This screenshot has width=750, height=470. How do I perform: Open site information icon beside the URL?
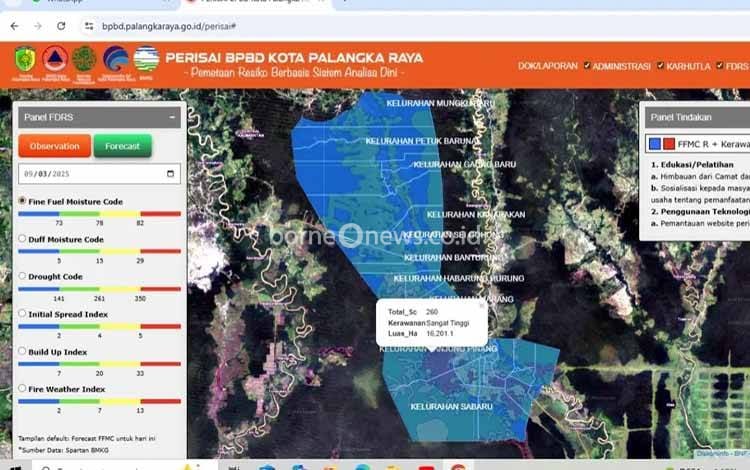[x=89, y=26]
